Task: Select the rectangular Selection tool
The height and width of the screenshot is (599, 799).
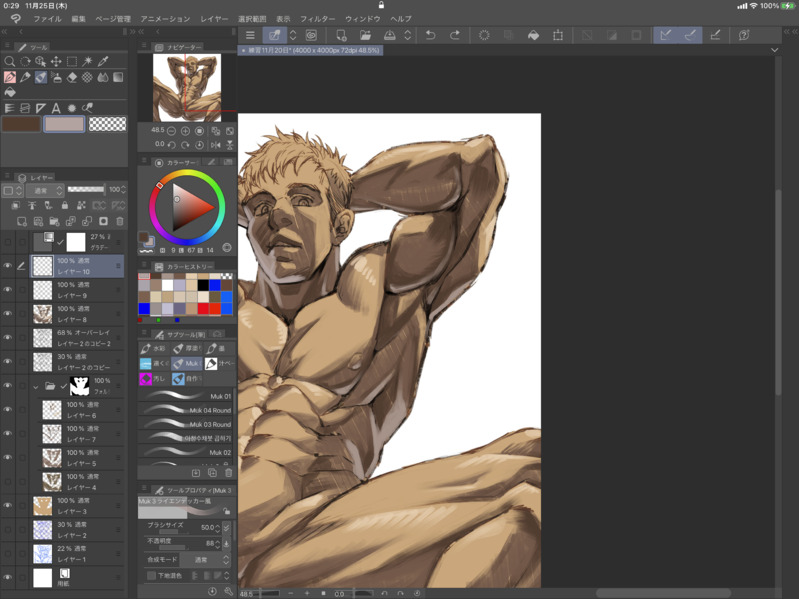Action: (x=72, y=62)
